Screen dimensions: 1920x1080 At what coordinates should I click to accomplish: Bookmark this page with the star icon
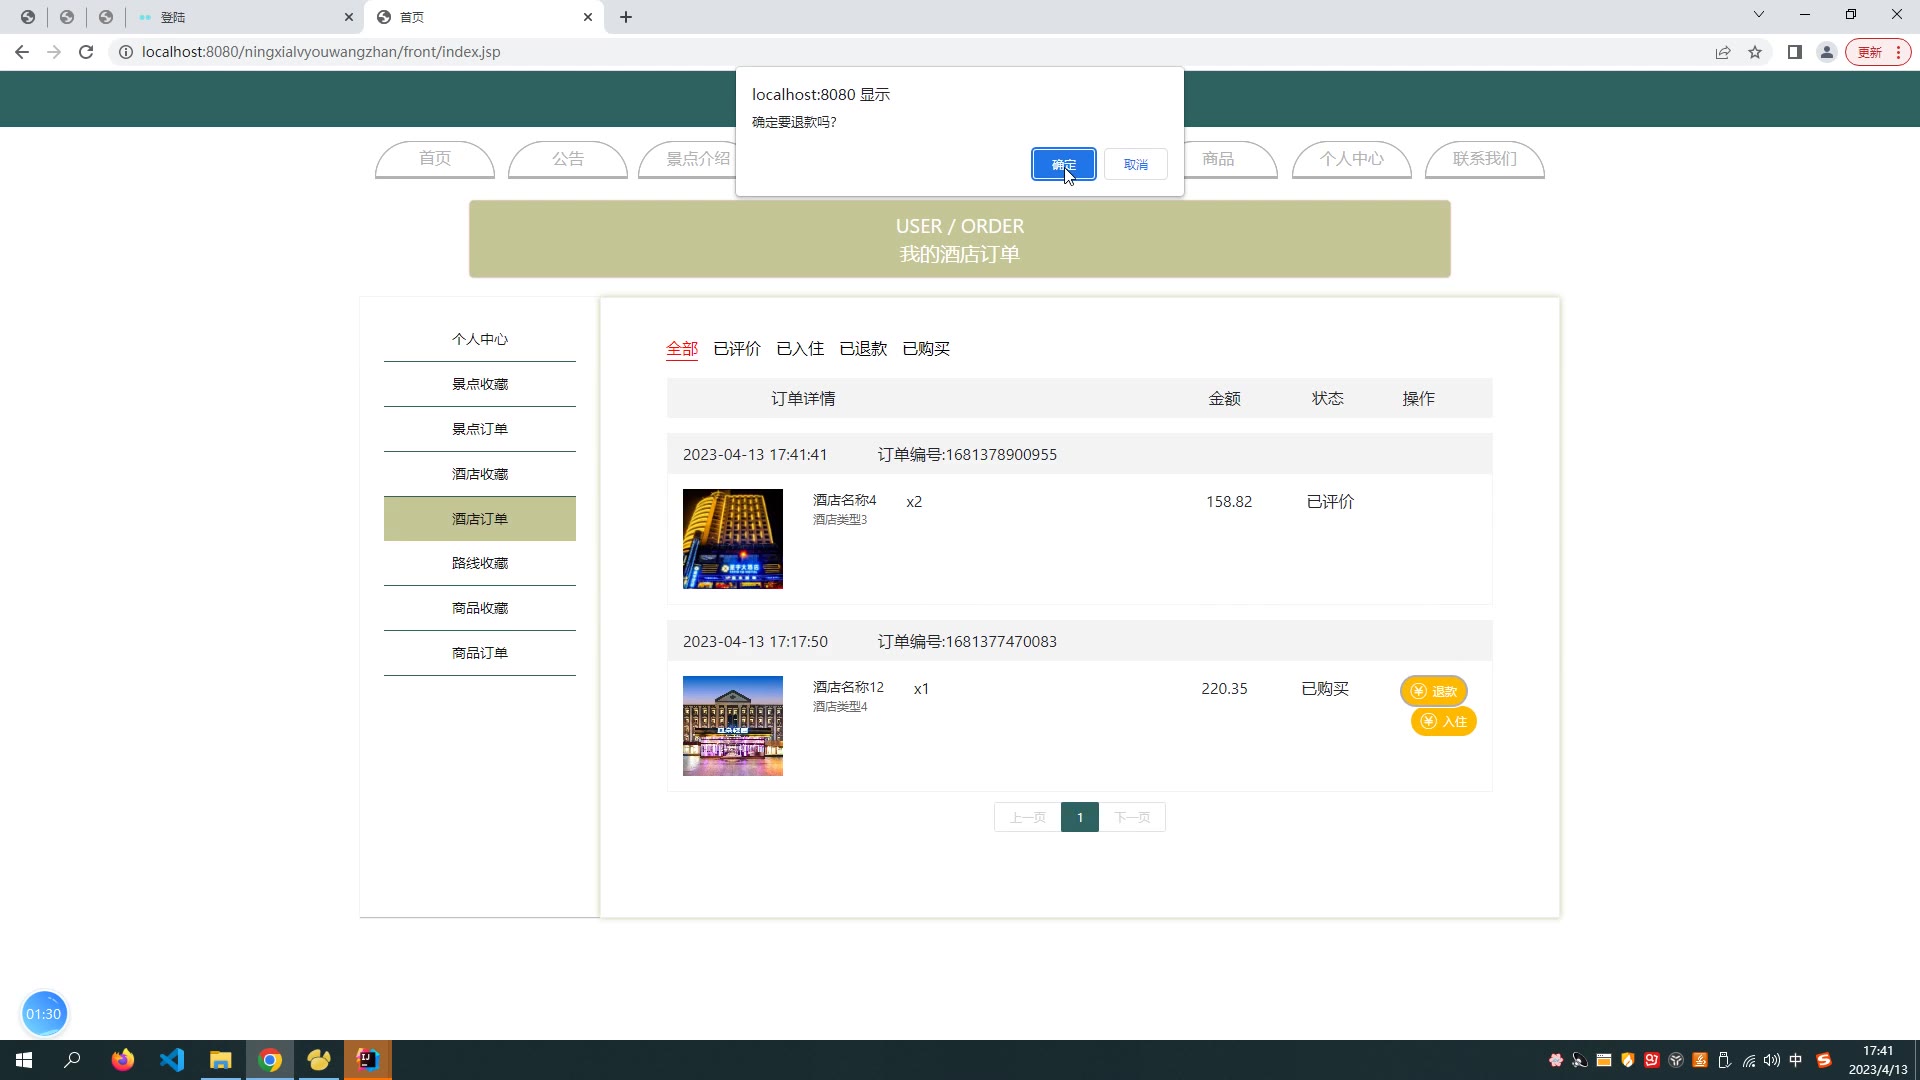tap(1755, 52)
